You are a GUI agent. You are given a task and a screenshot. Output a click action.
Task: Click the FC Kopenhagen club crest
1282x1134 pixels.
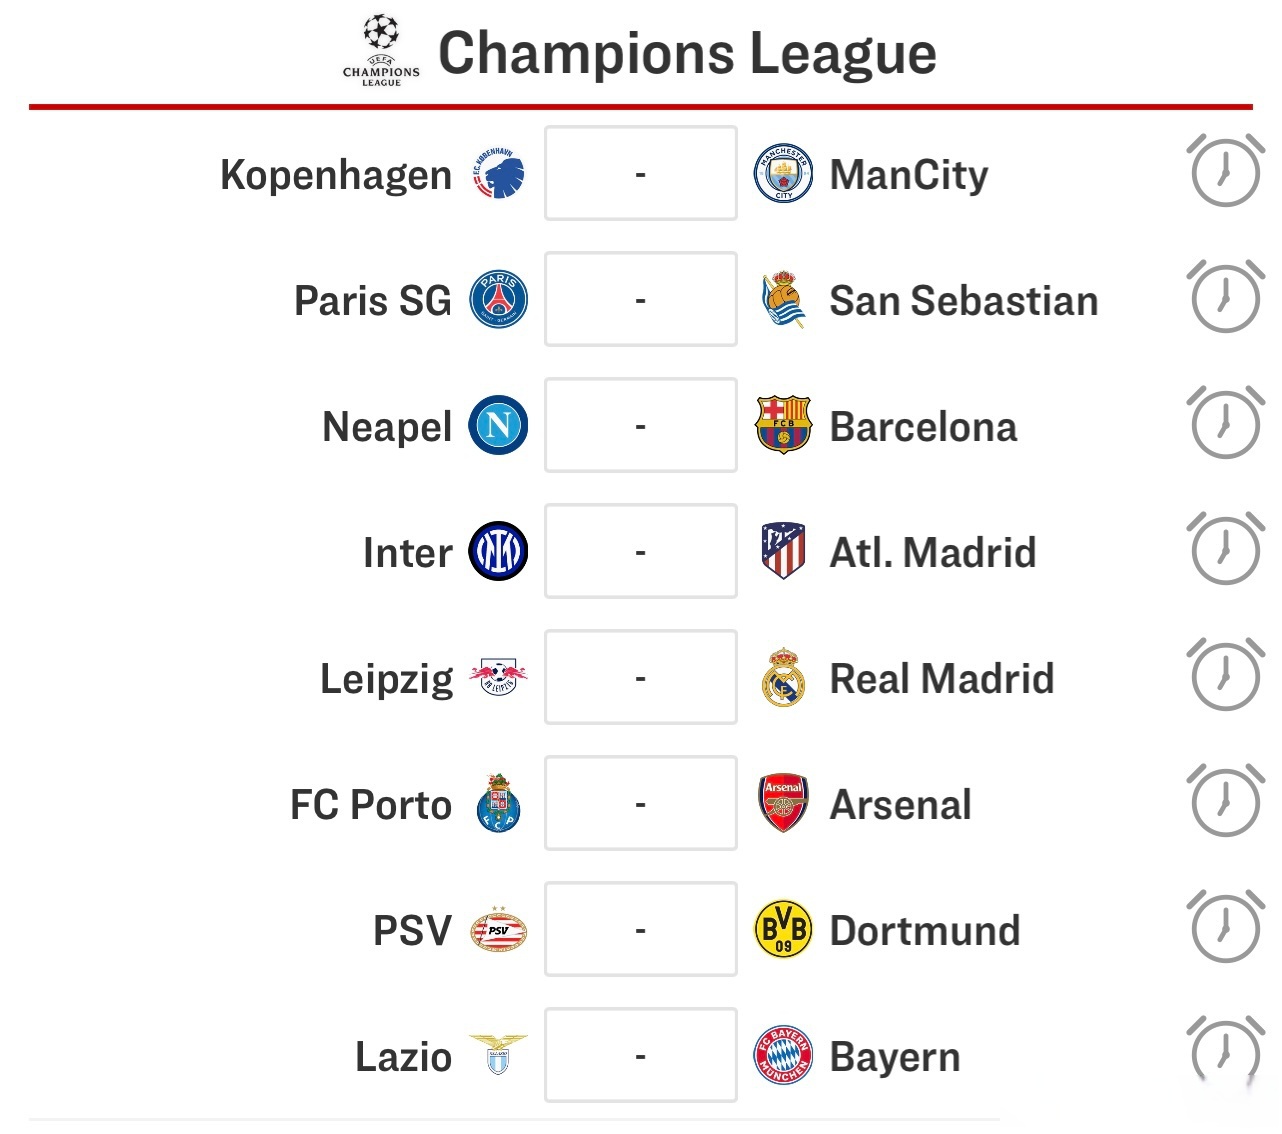tap(498, 174)
